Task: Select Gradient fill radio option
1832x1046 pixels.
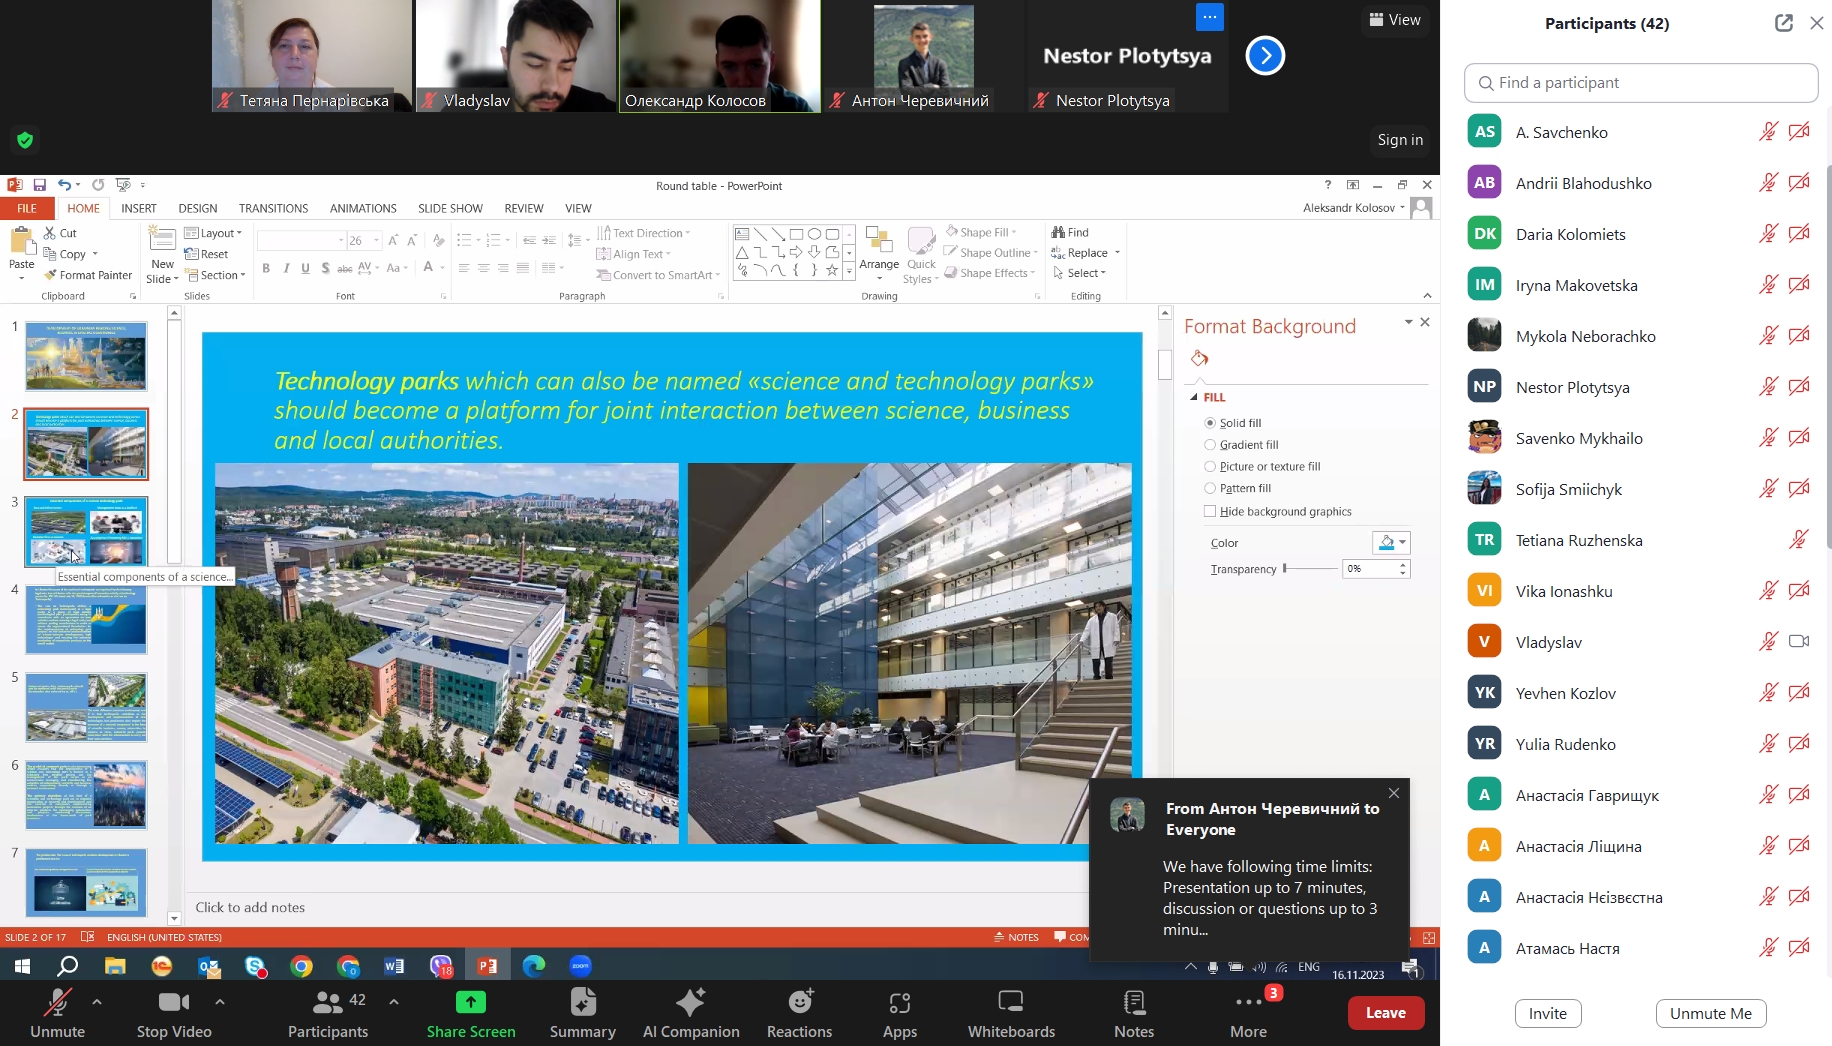Action: 1210,445
